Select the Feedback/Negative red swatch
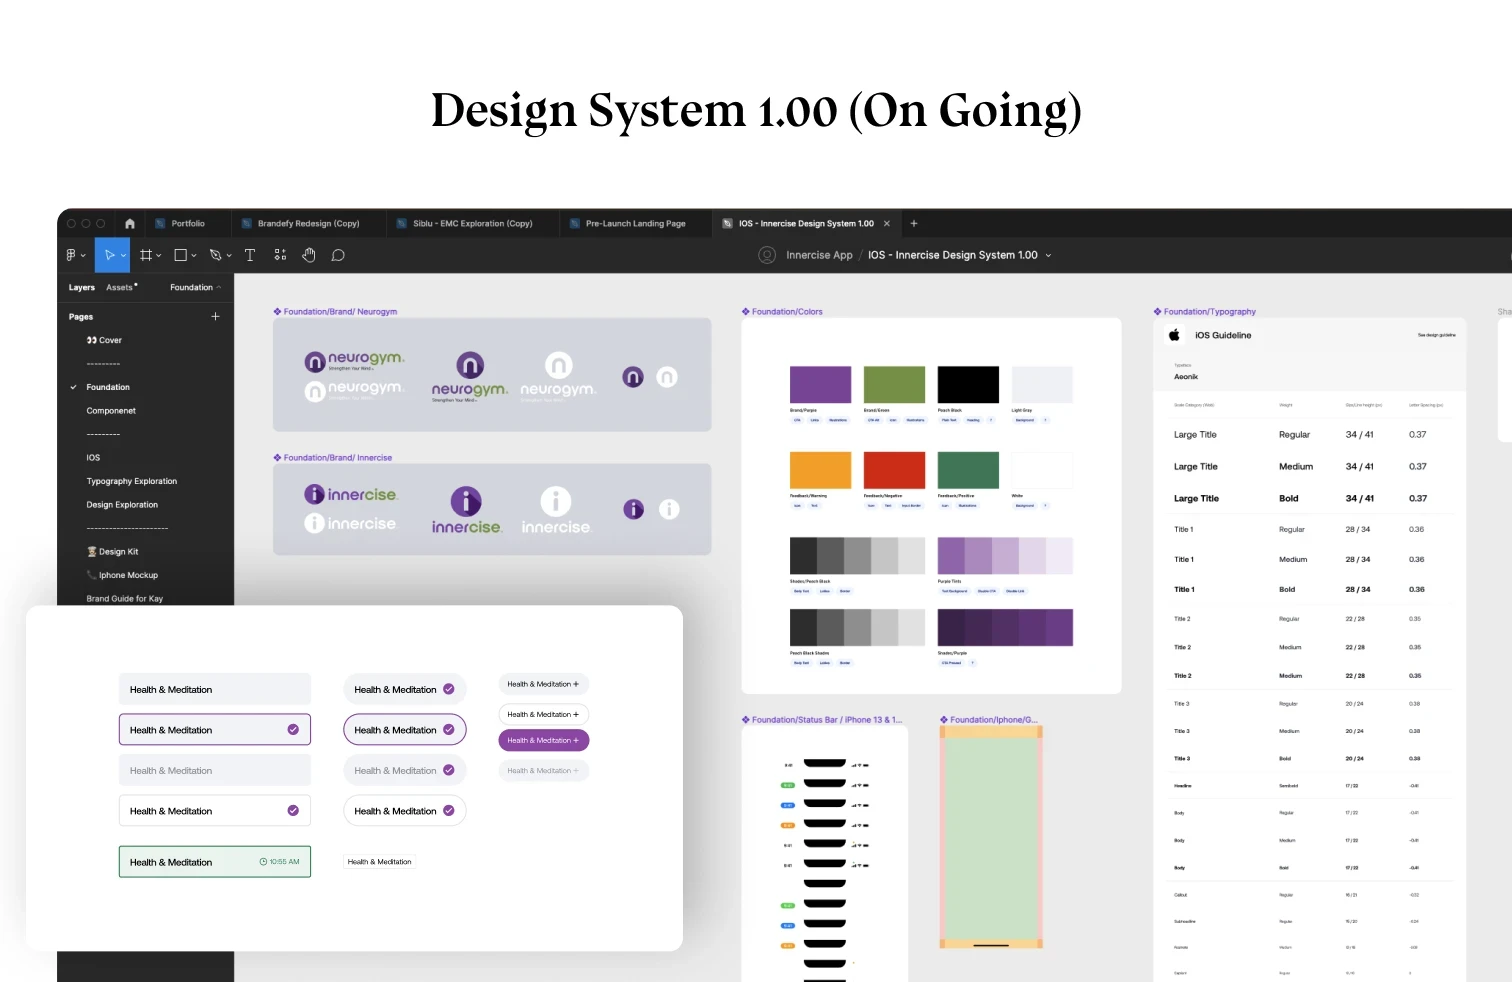 pyautogui.click(x=894, y=470)
